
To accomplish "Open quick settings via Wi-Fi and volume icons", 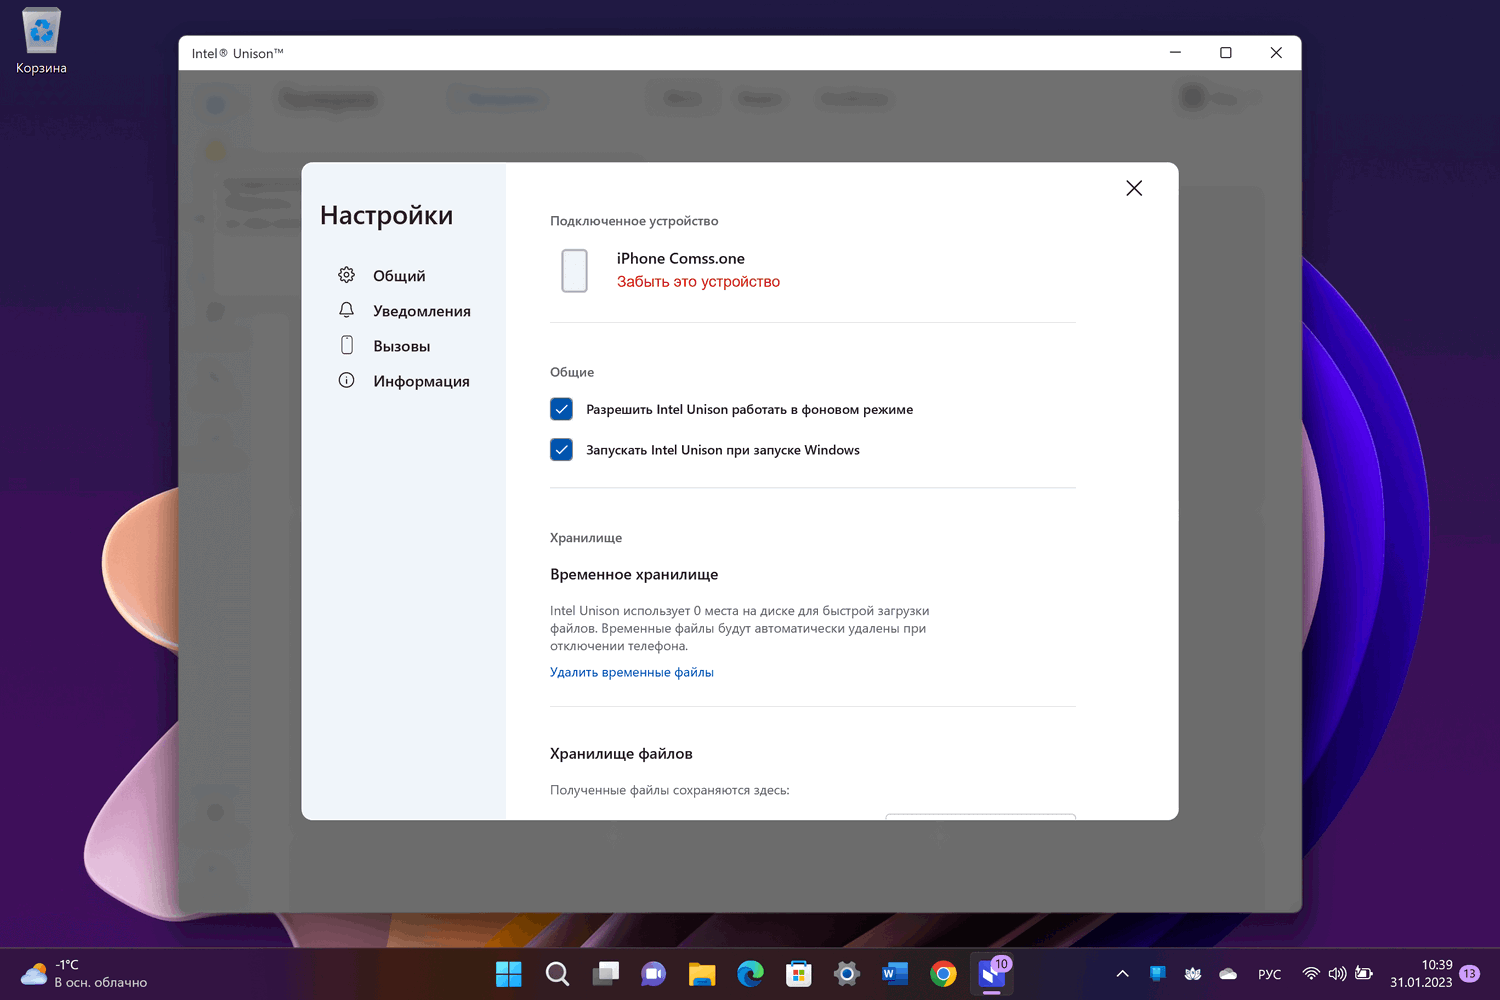I will tap(1337, 974).
